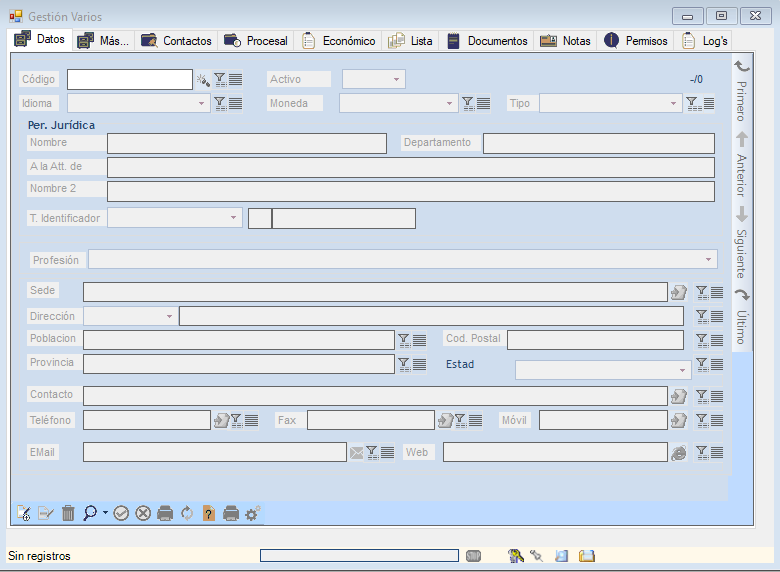
Task: Click the filter icon next to Código field
Action: coord(220,80)
